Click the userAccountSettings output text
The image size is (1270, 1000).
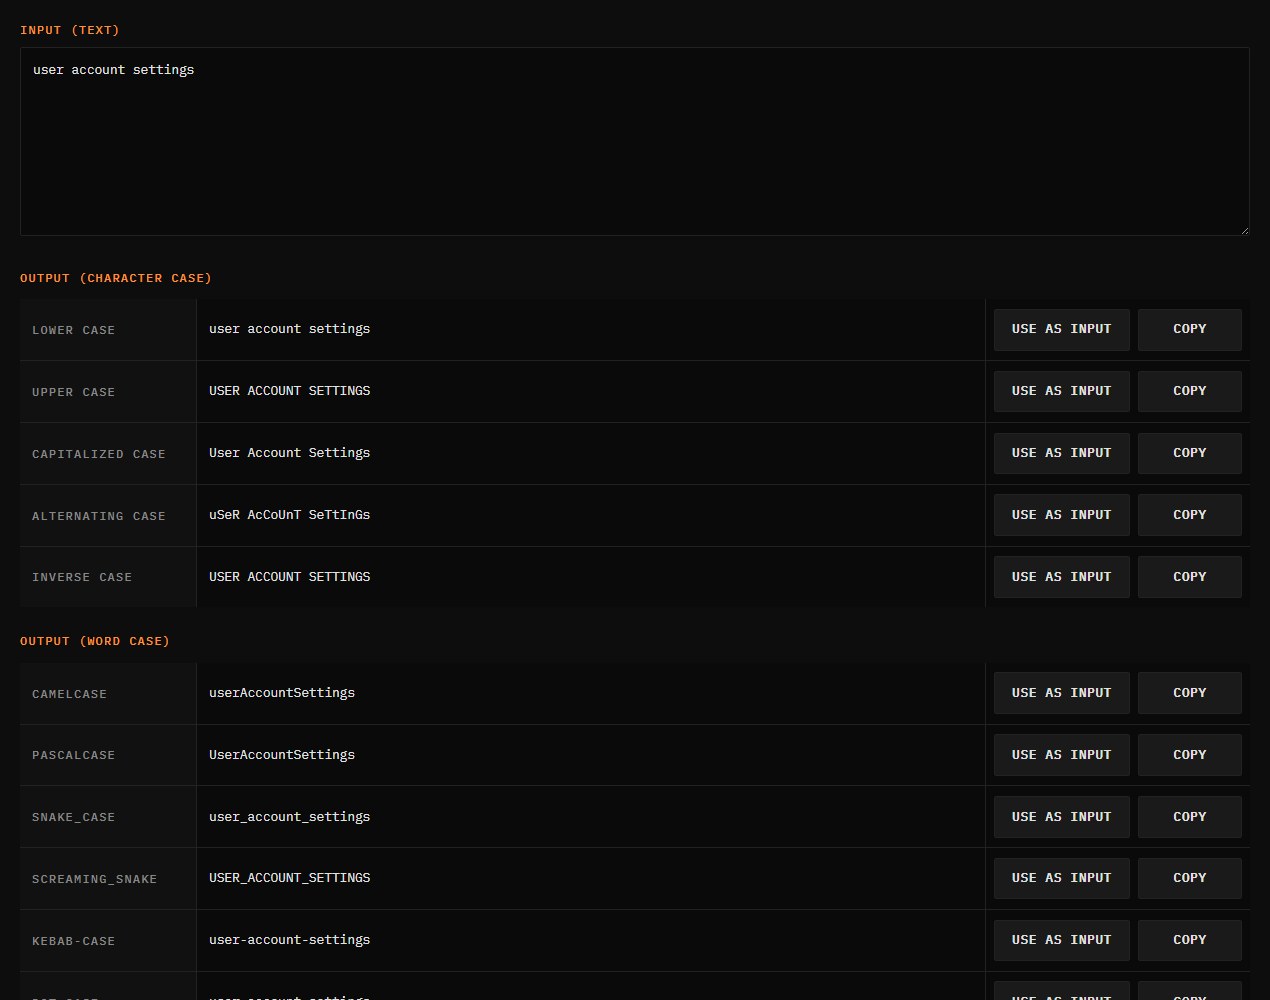282,693
